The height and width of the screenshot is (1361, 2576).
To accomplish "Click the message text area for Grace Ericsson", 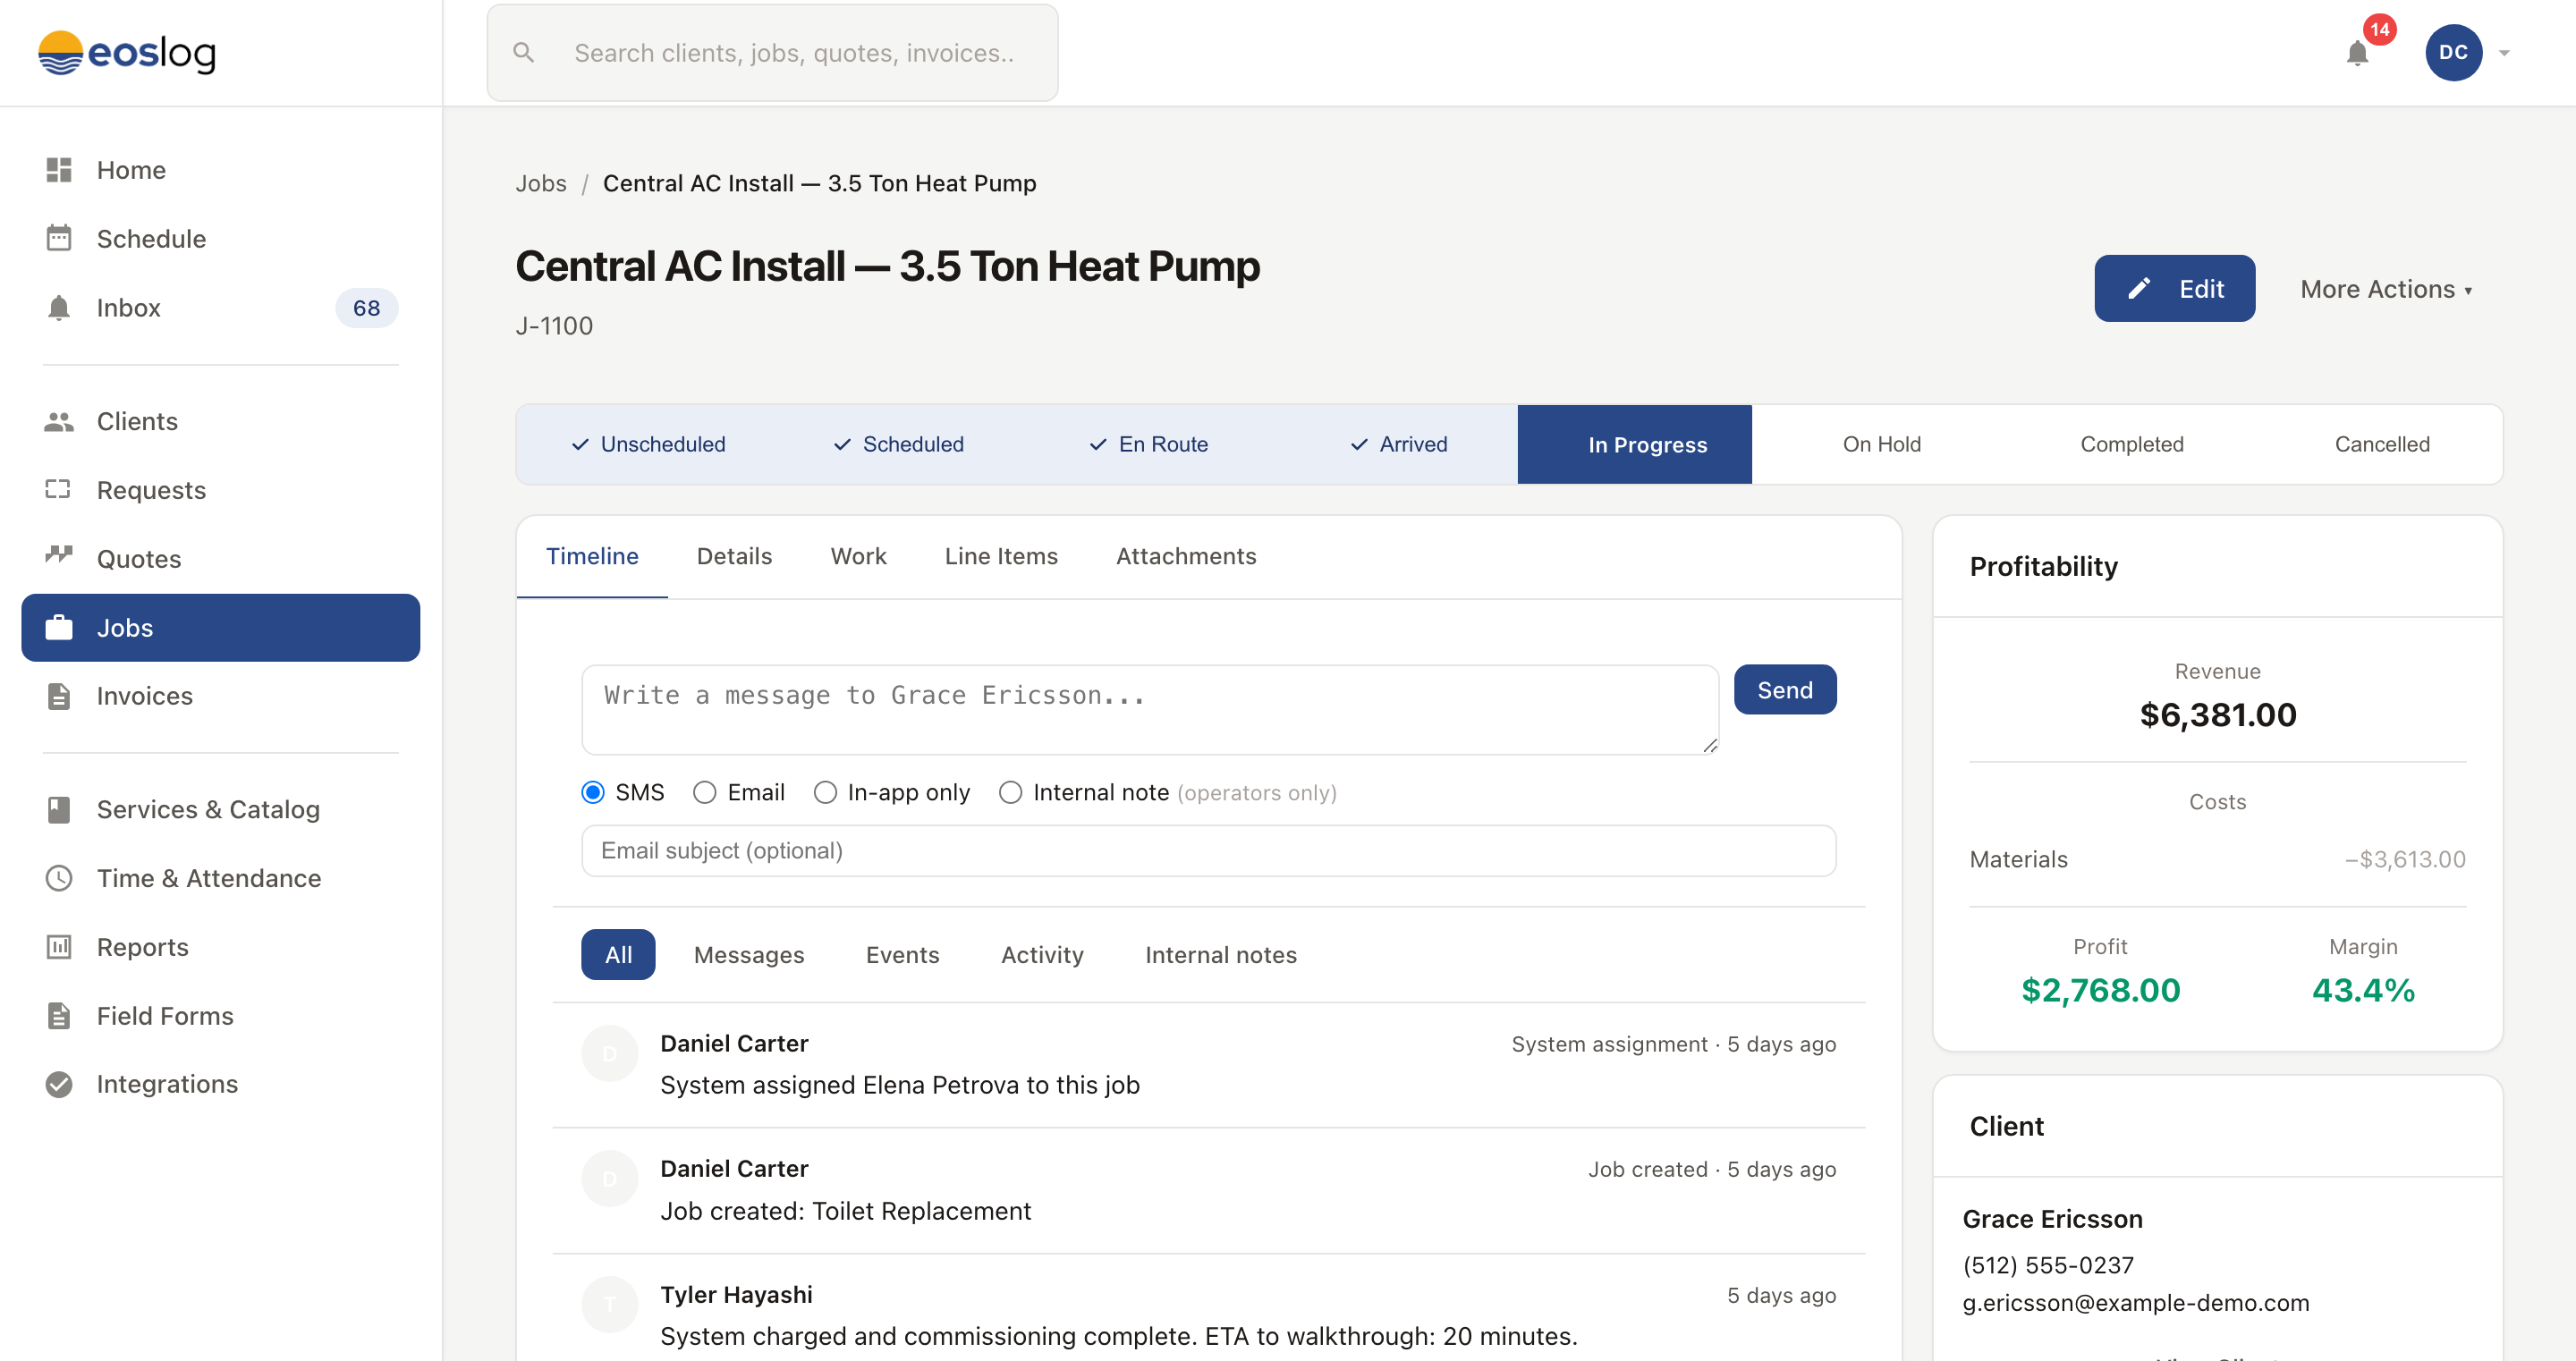I will (1150, 710).
